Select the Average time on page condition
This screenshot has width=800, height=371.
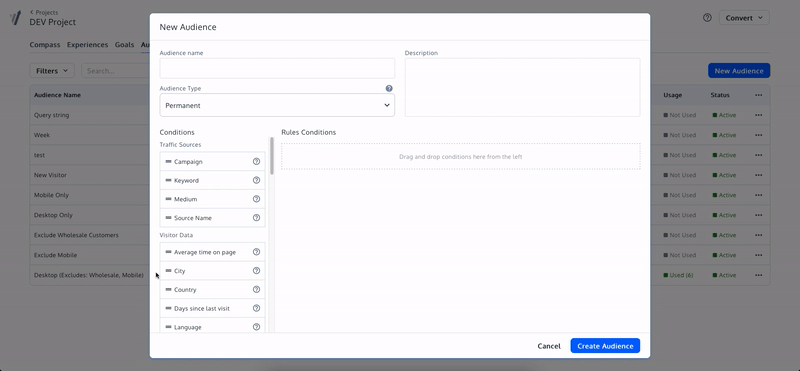pos(212,252)
